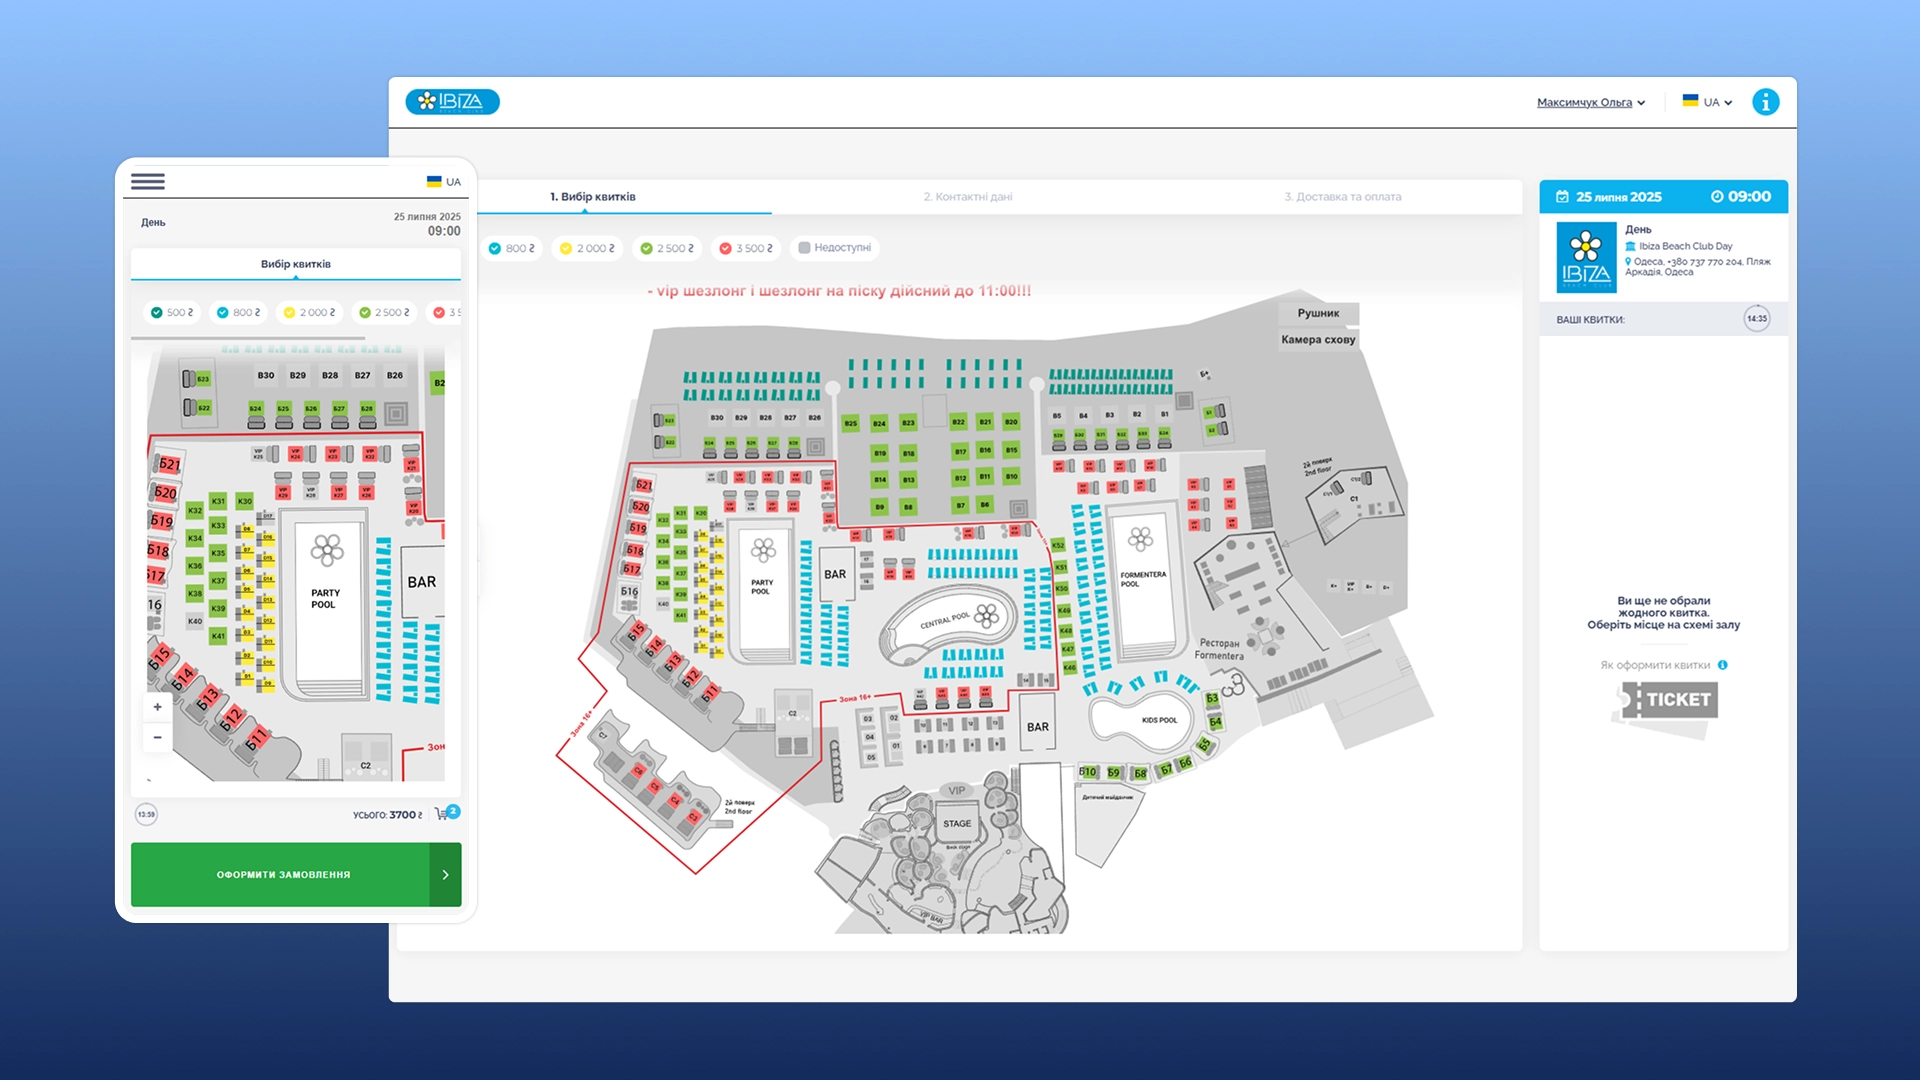This screenshot has height=1080, width=1920.
Task: Click the 14:35 countdown timer icon
Action: tap(1756, 319)
